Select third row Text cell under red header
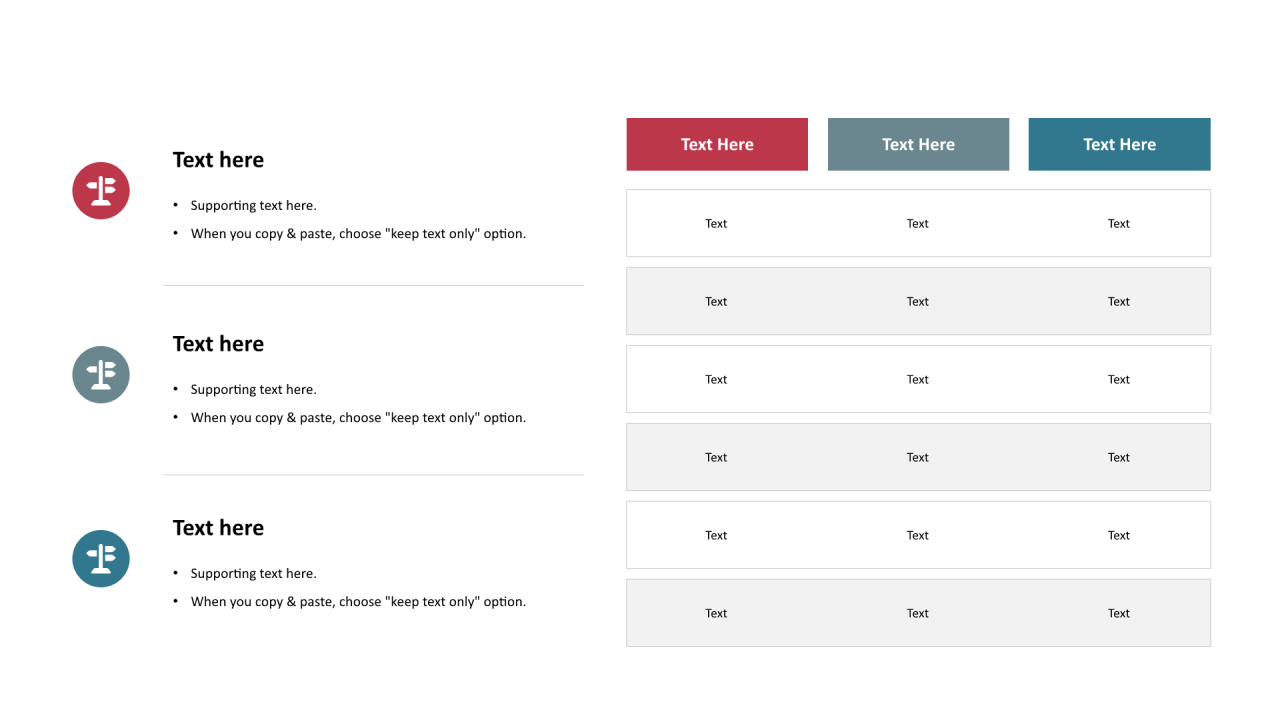1280x720 pixels. (716, 379)
